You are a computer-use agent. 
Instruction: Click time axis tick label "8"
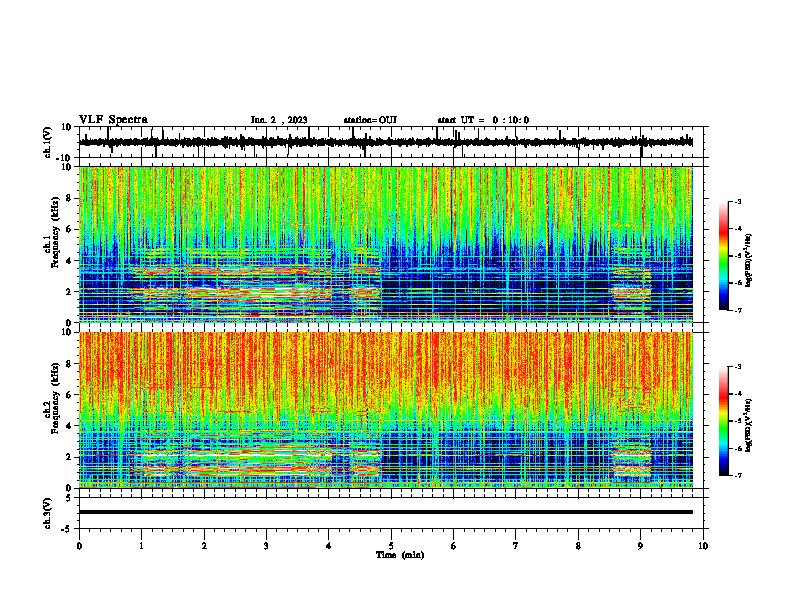(x=578, y=545)
